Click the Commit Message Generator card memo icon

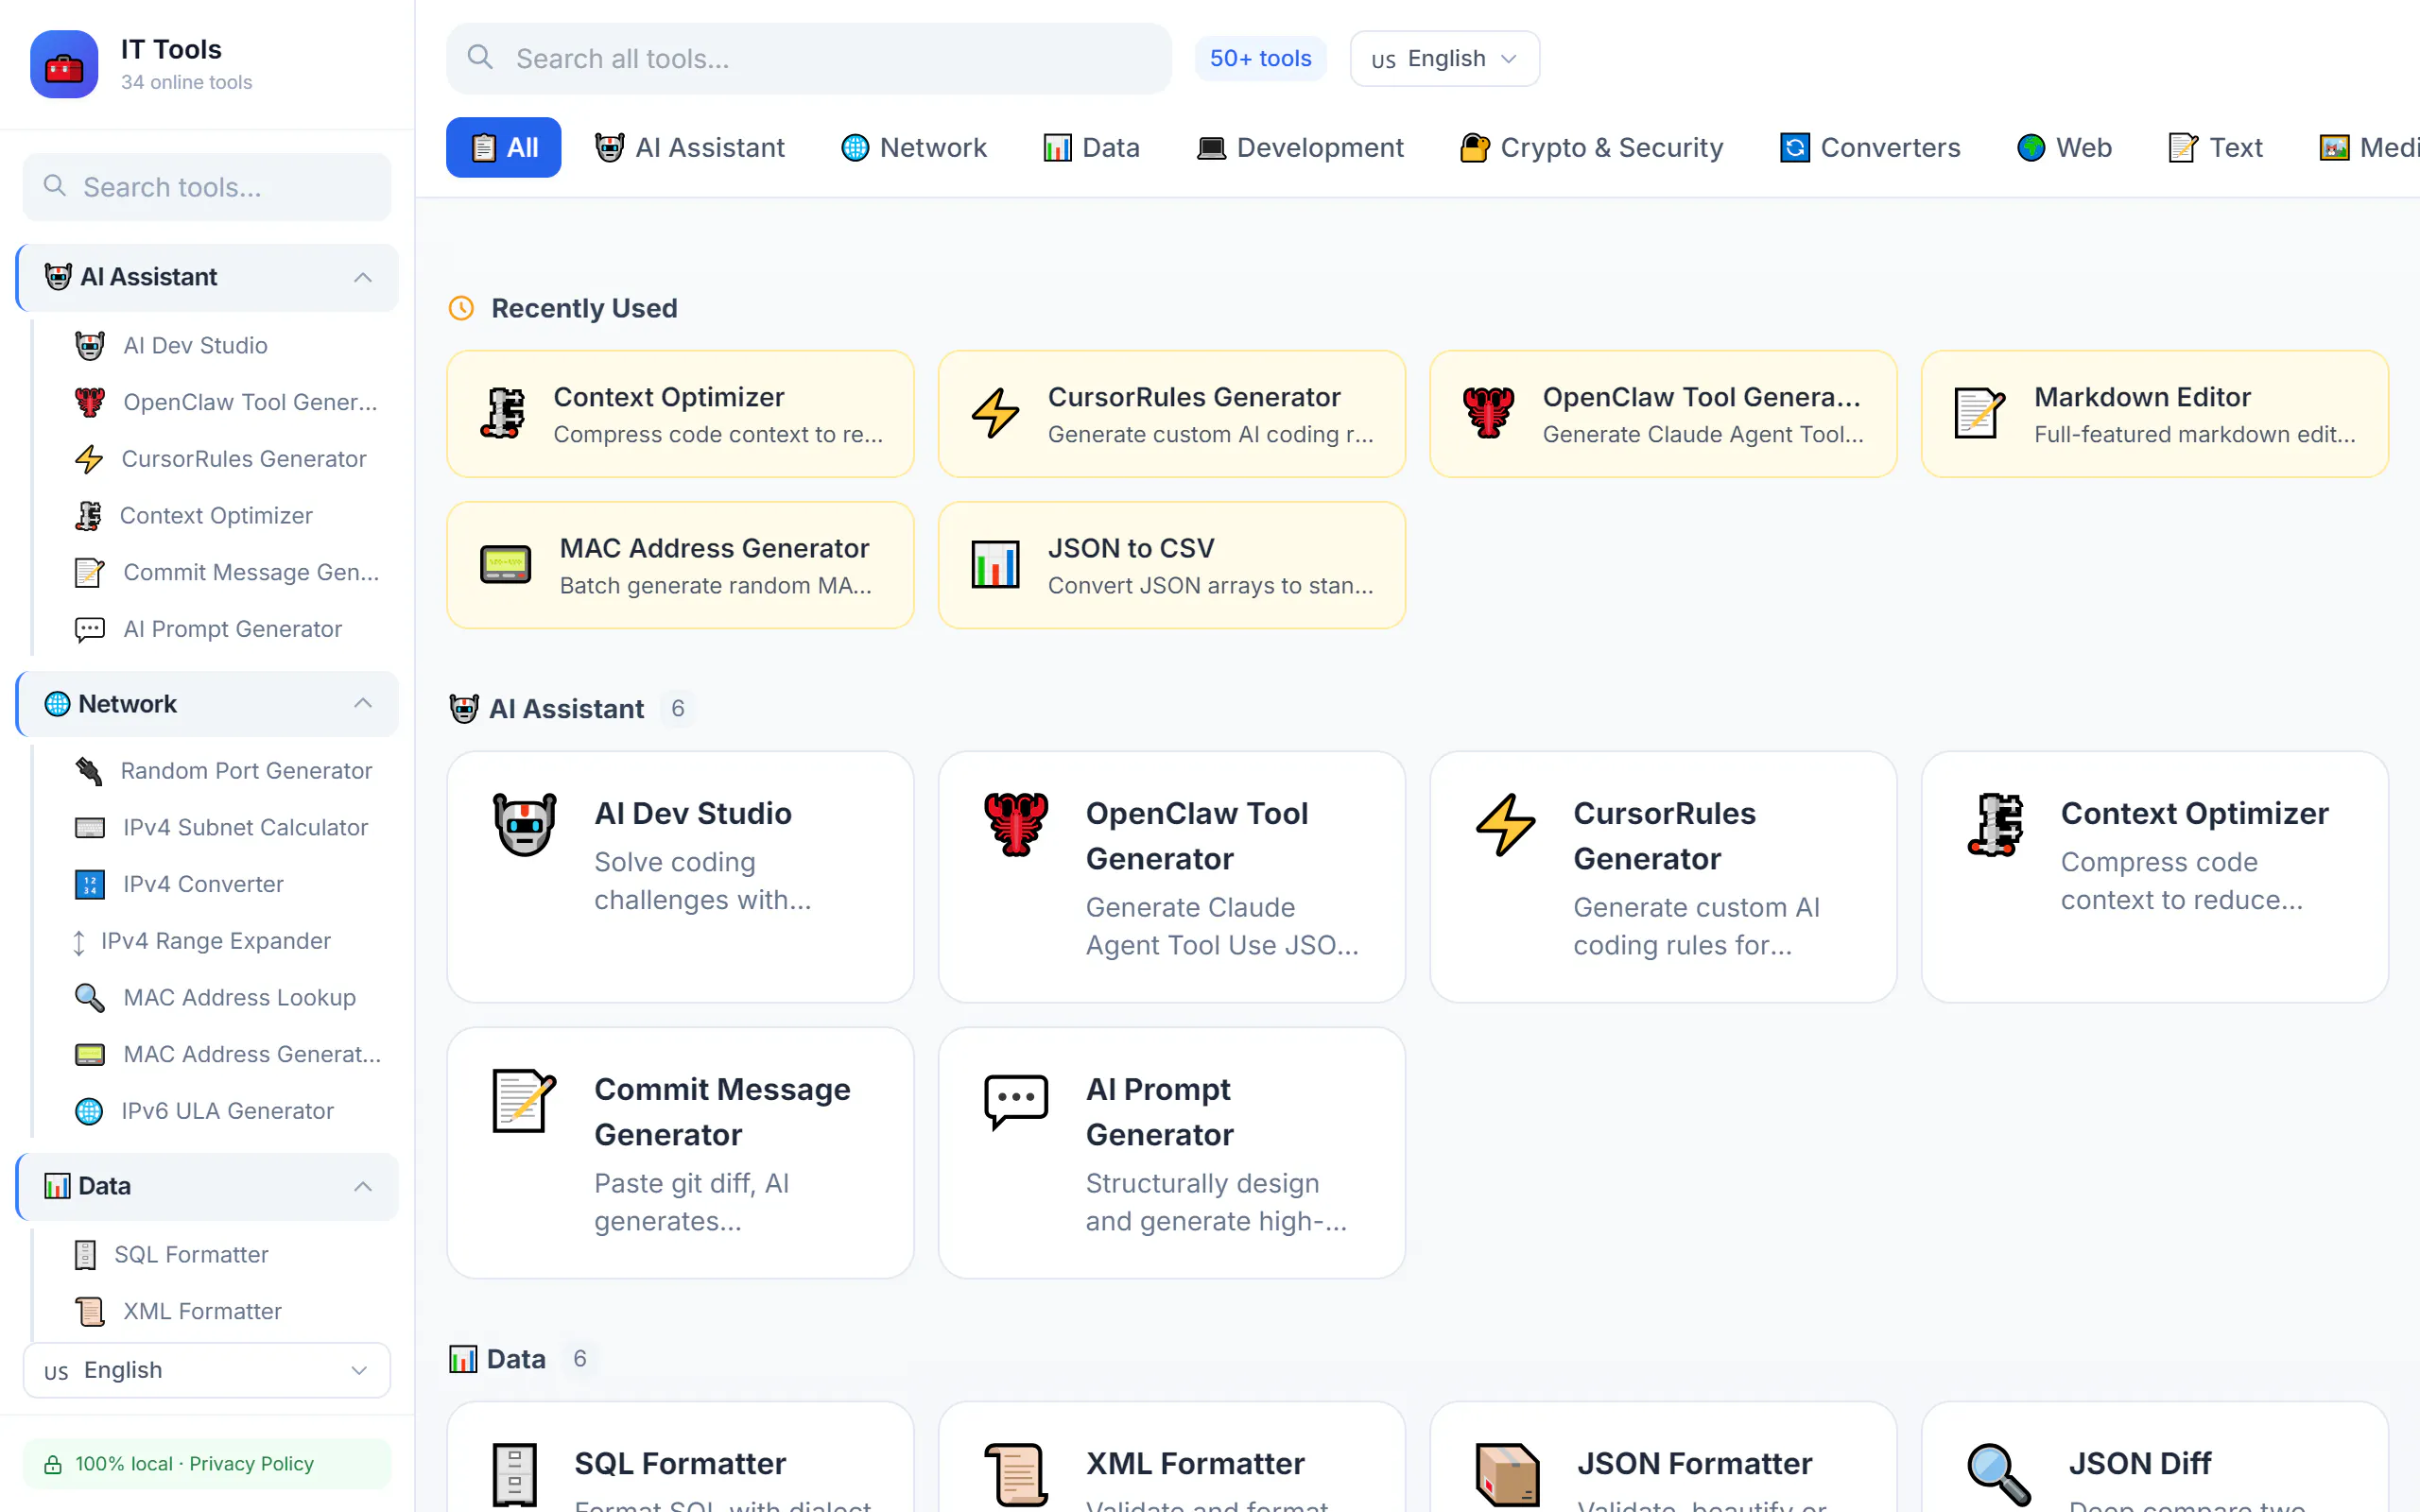pos(525,1100)
